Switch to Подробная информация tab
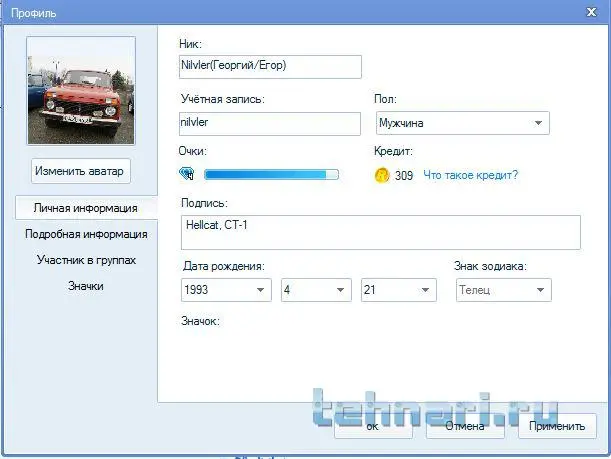Image resolution: width=611 pixels, height=459 pixels. 86,234
